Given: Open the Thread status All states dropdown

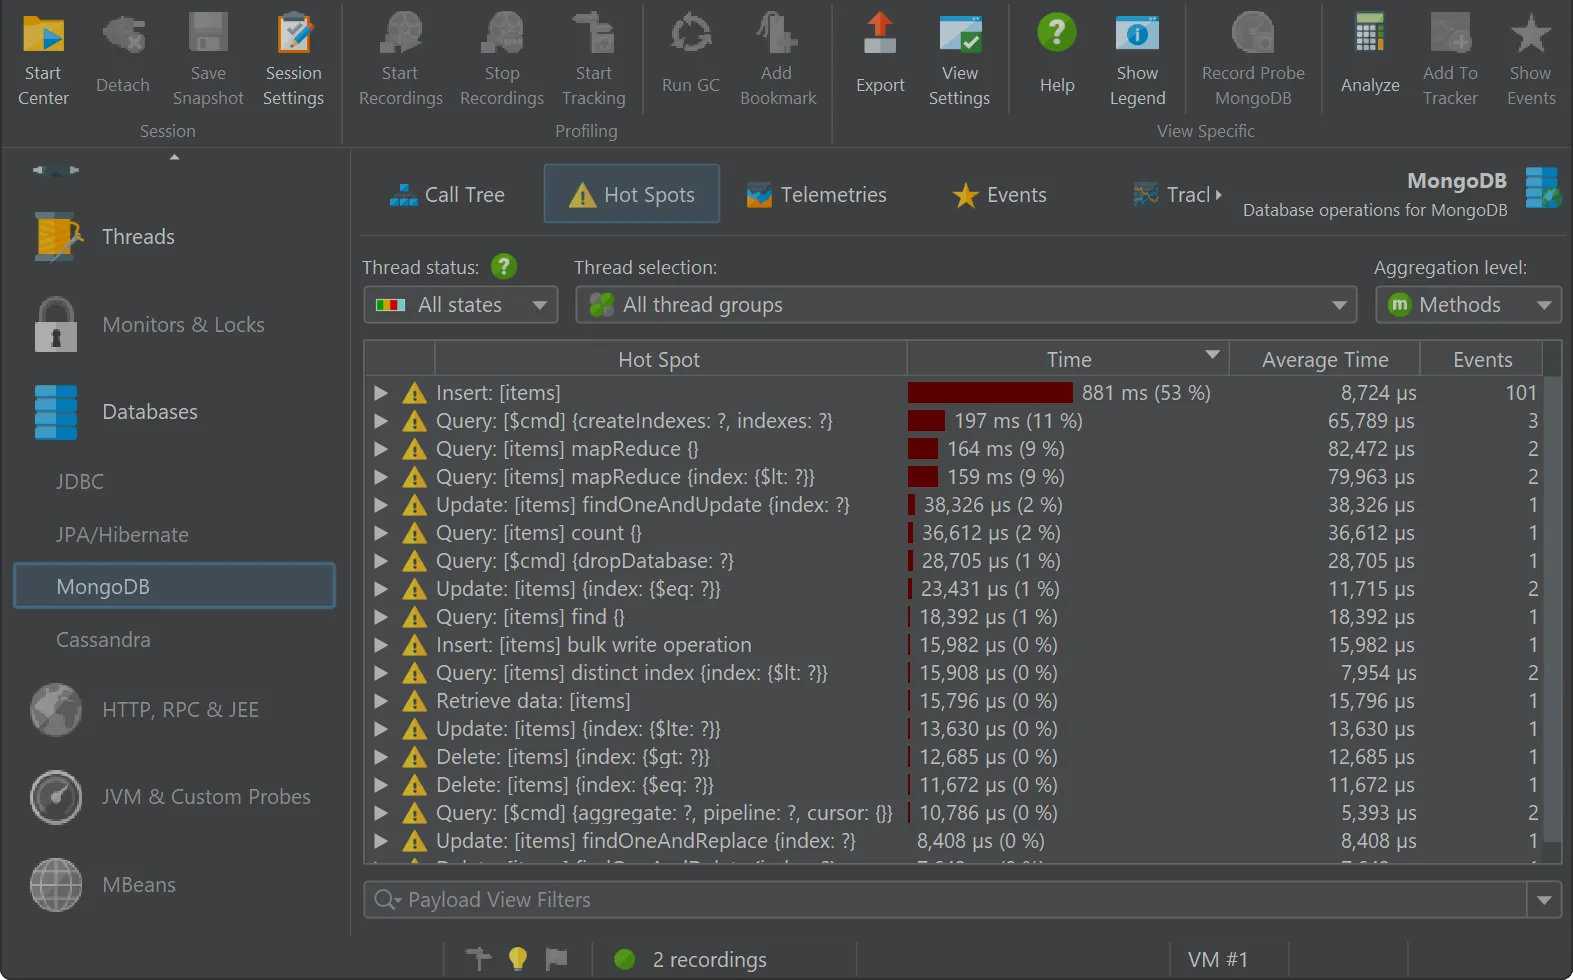Looking at the screenshot, I should (460, 305).
